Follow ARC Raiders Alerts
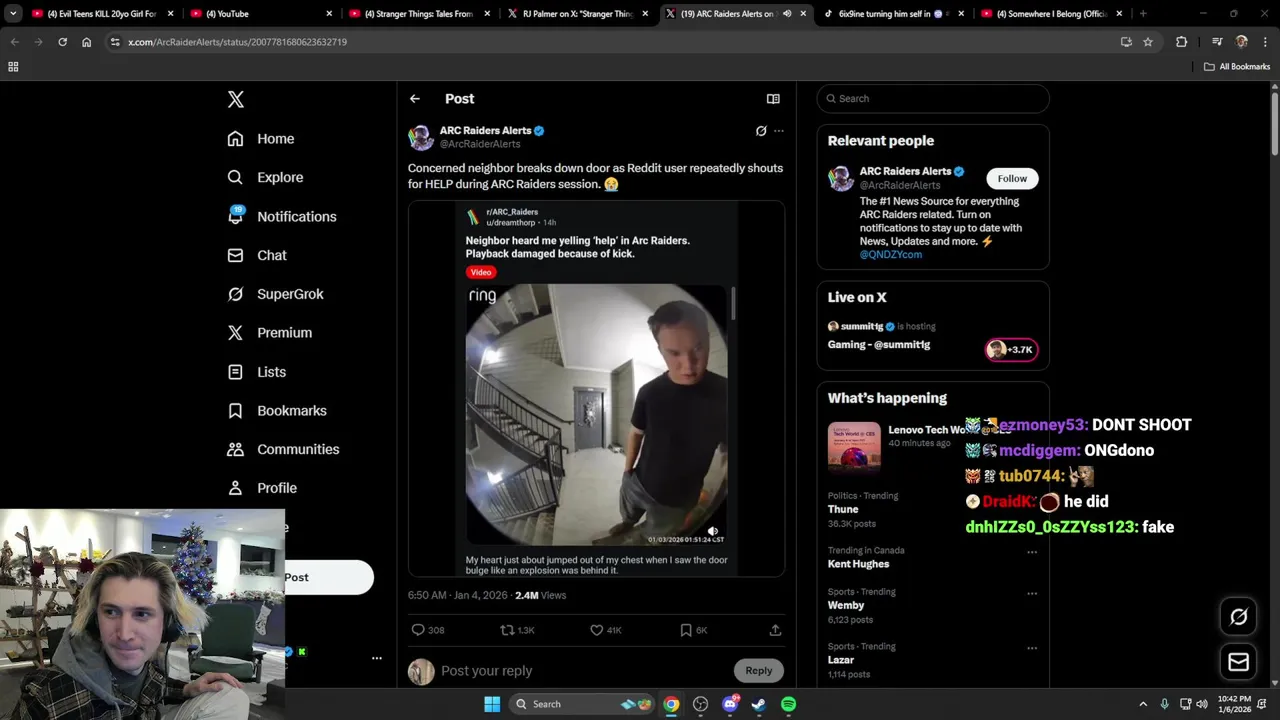The width and height of the screenshot is (1280, 720). [1011, 179]
